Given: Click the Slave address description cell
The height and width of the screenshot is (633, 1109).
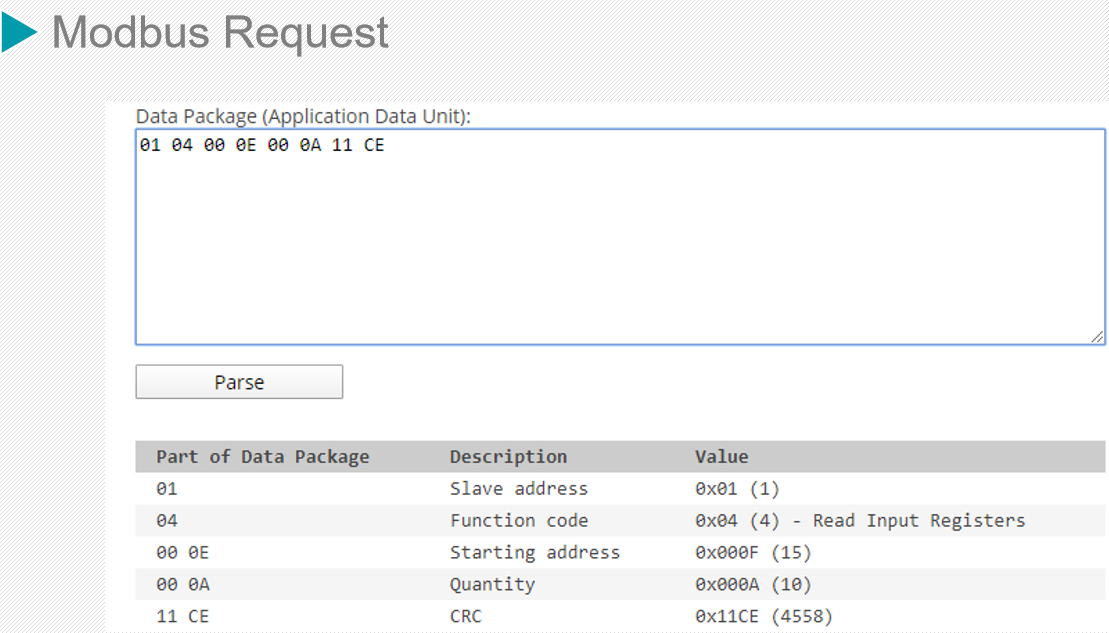Looking at the screenshot, I should 518,489.
